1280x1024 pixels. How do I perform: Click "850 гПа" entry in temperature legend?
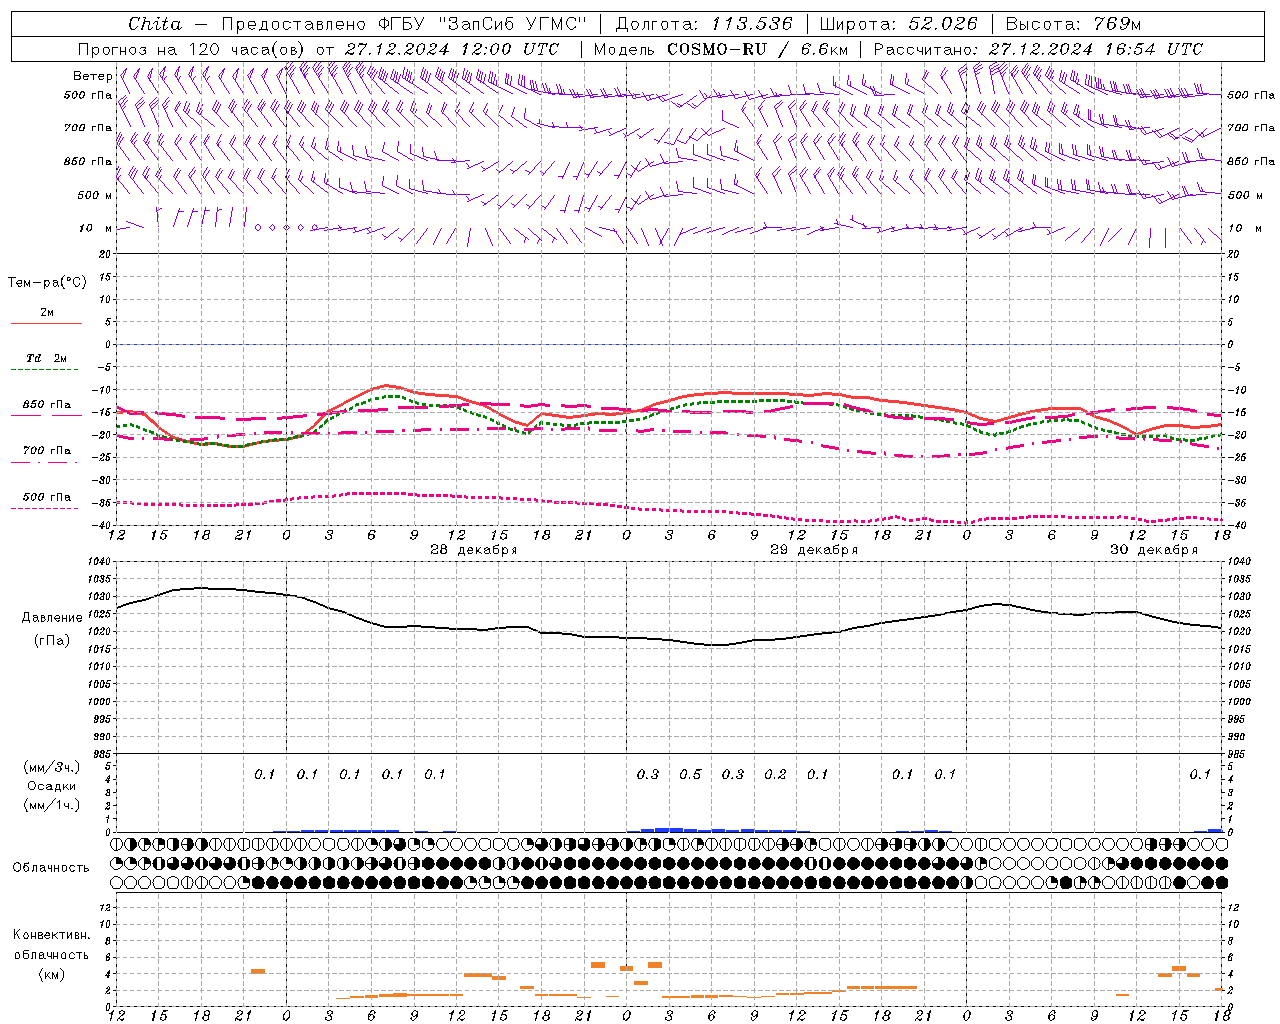coord(47,405)
